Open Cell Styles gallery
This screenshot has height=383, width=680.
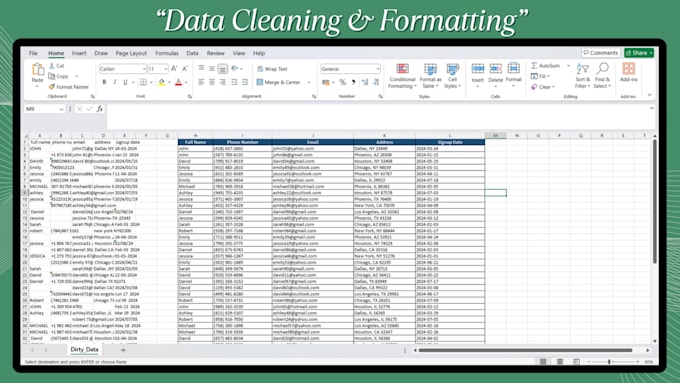tap(452, 75)
